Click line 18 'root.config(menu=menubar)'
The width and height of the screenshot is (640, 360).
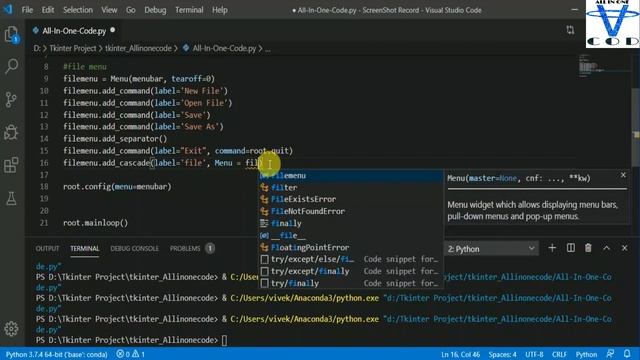(x=117, y=187)
